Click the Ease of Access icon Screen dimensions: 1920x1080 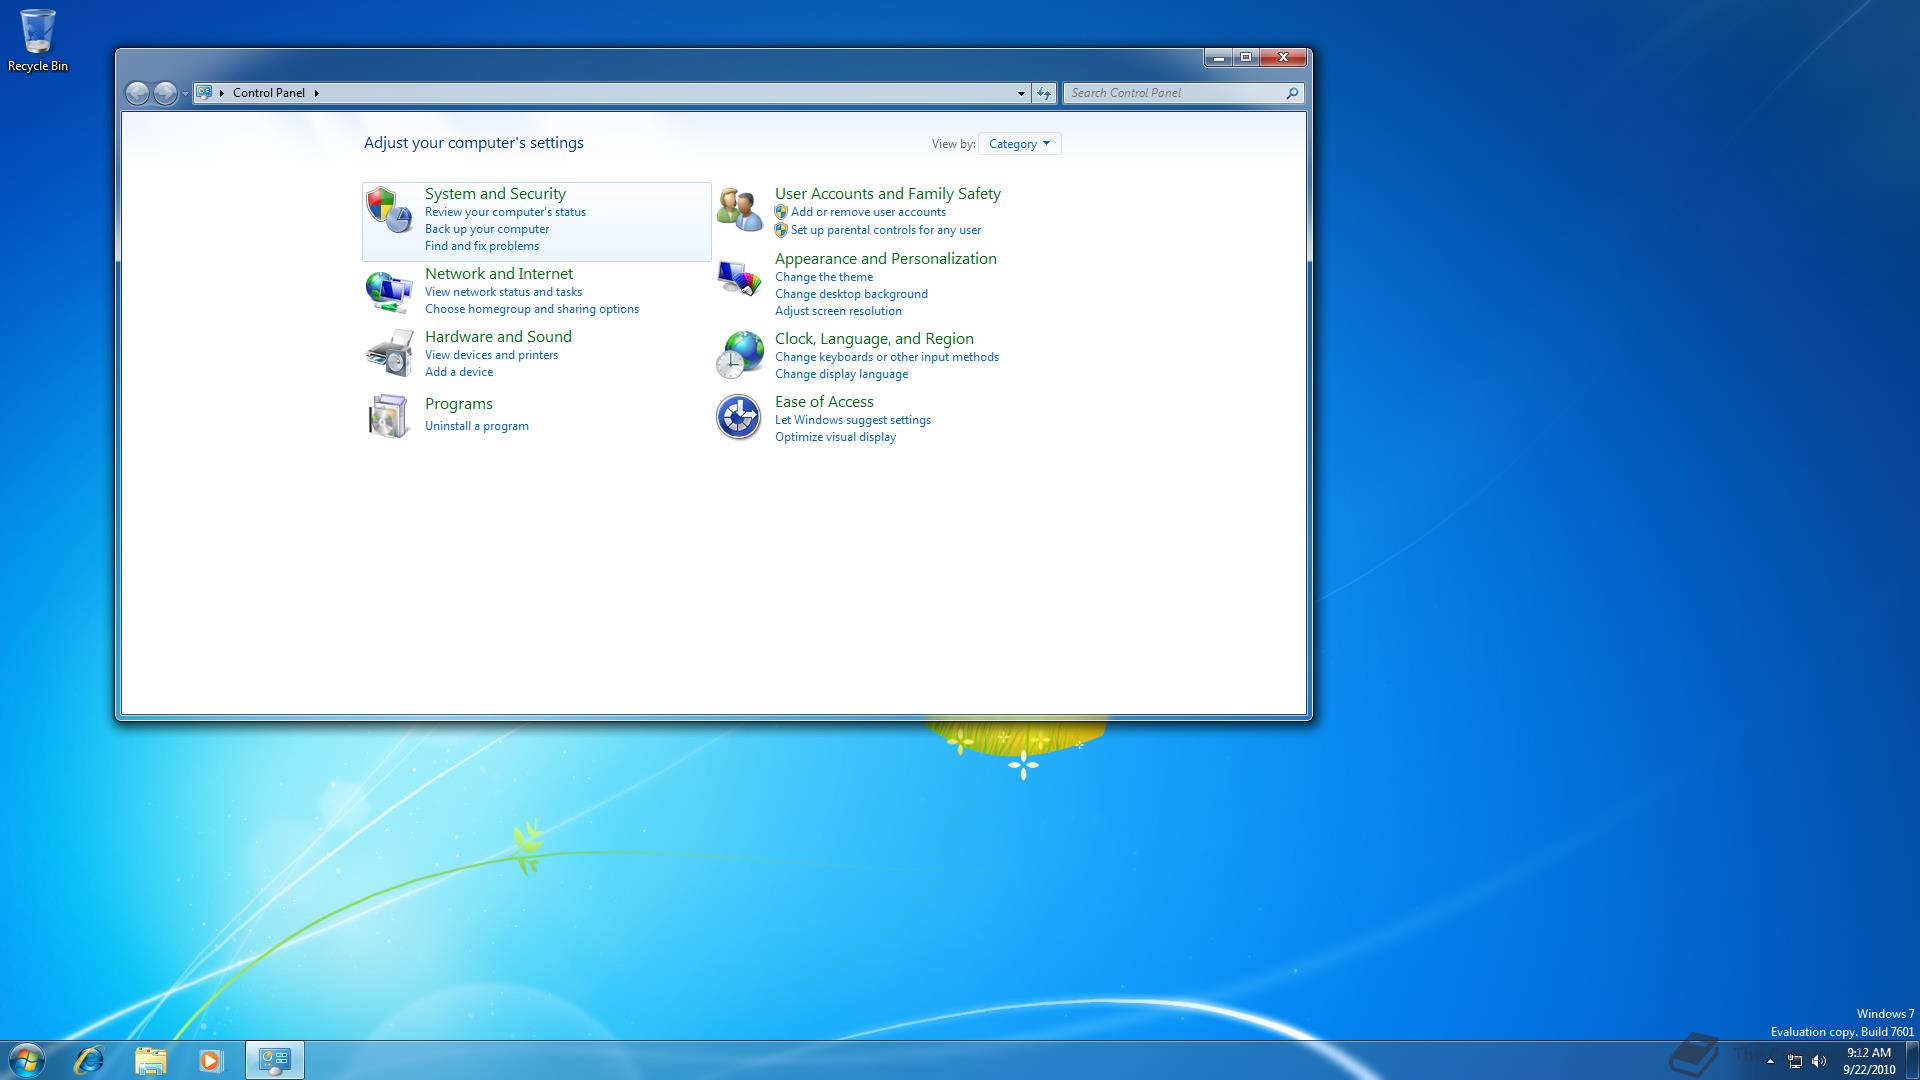coord(739,417)
